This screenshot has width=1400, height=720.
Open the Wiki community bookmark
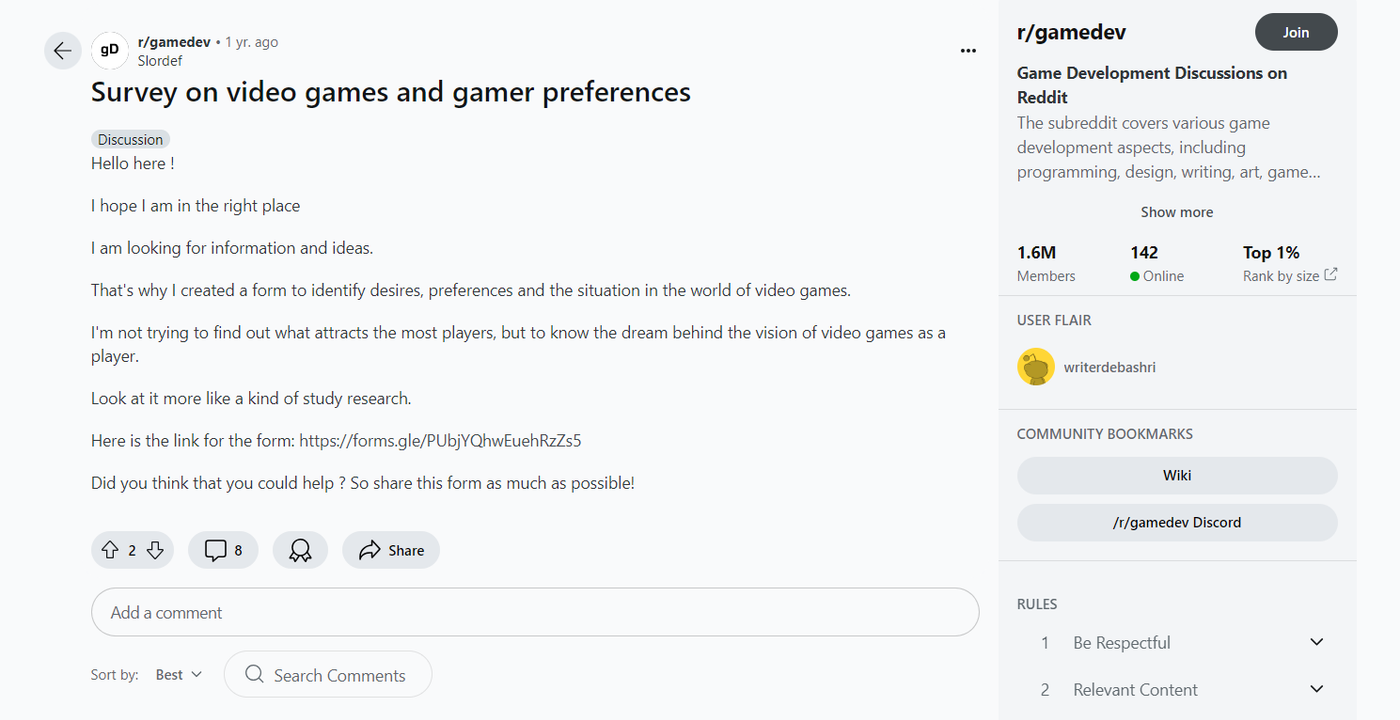coord(1177,475)
